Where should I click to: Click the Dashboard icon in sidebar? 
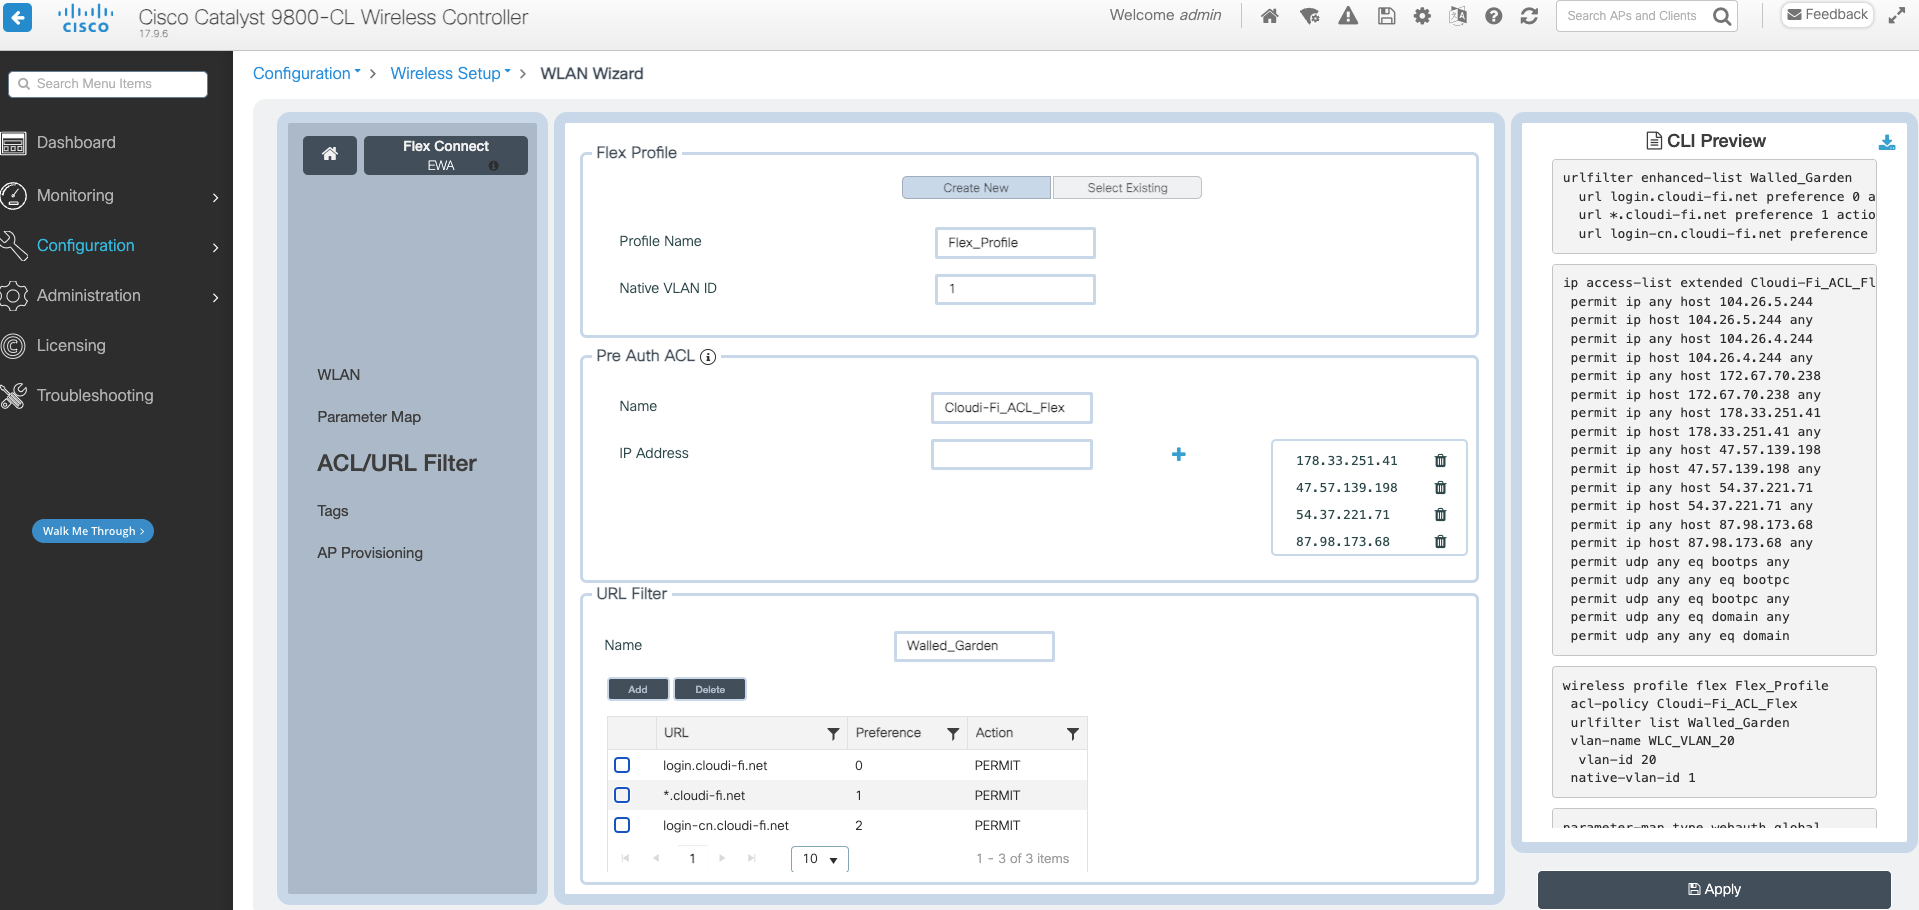(x=13, y=143)
